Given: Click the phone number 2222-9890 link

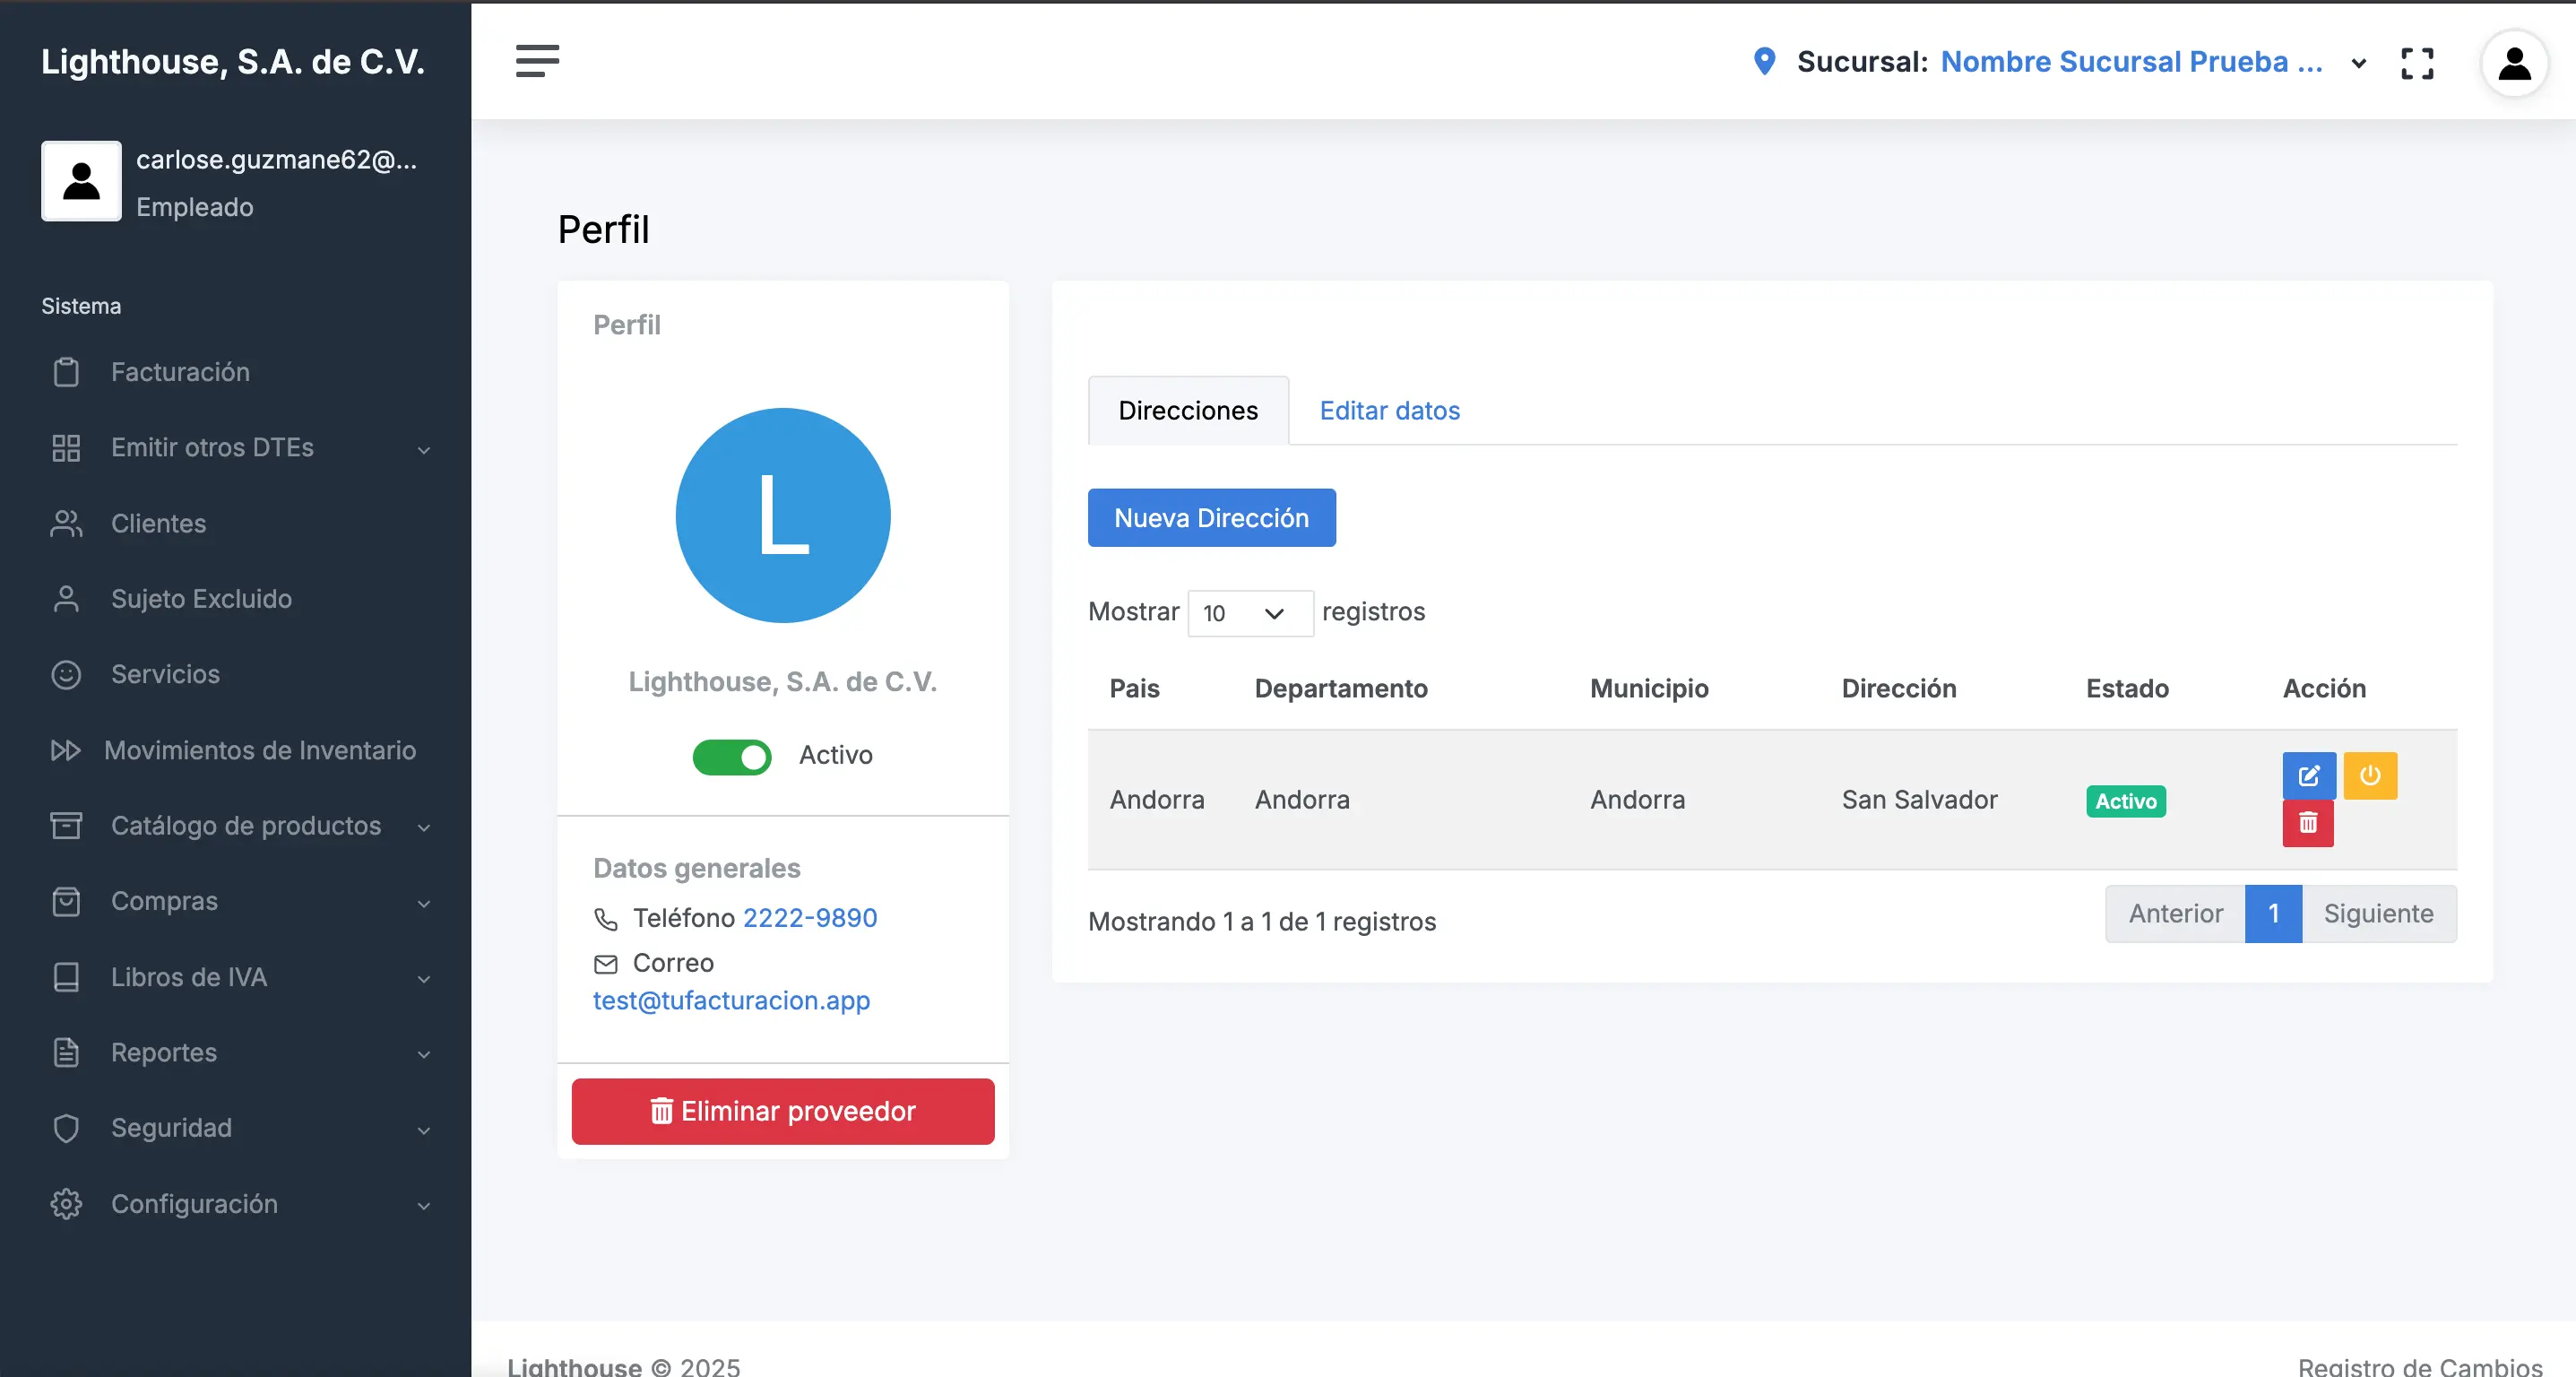Looking at the screenshot, I should point(809,918).
